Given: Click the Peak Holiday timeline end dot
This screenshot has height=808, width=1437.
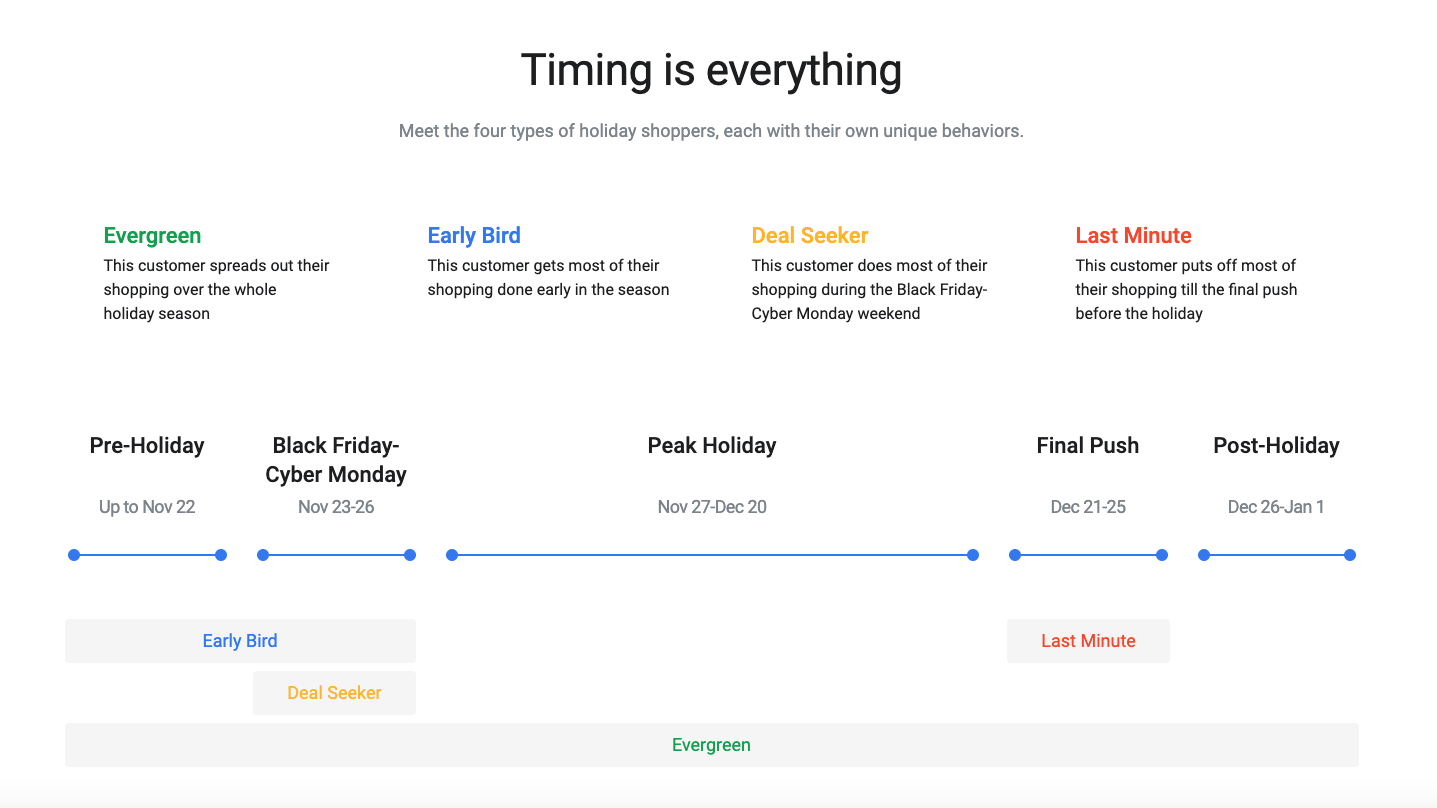Looking at the screenshot, I should pyautogui.click(x=973, y=555).
